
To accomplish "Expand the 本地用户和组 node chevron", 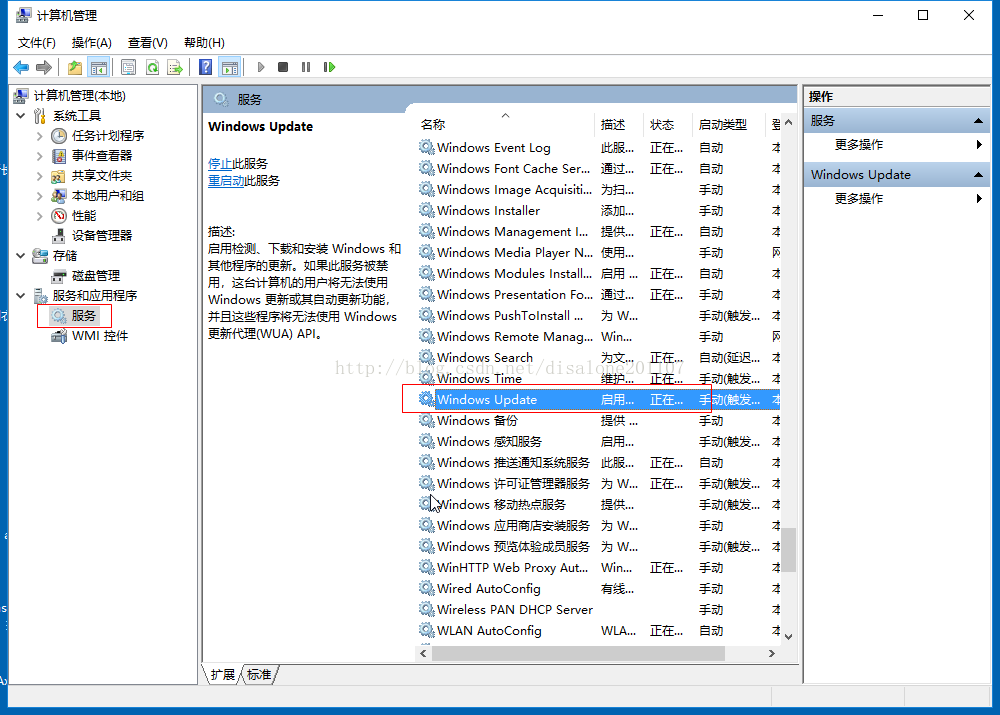I will 40,196.
